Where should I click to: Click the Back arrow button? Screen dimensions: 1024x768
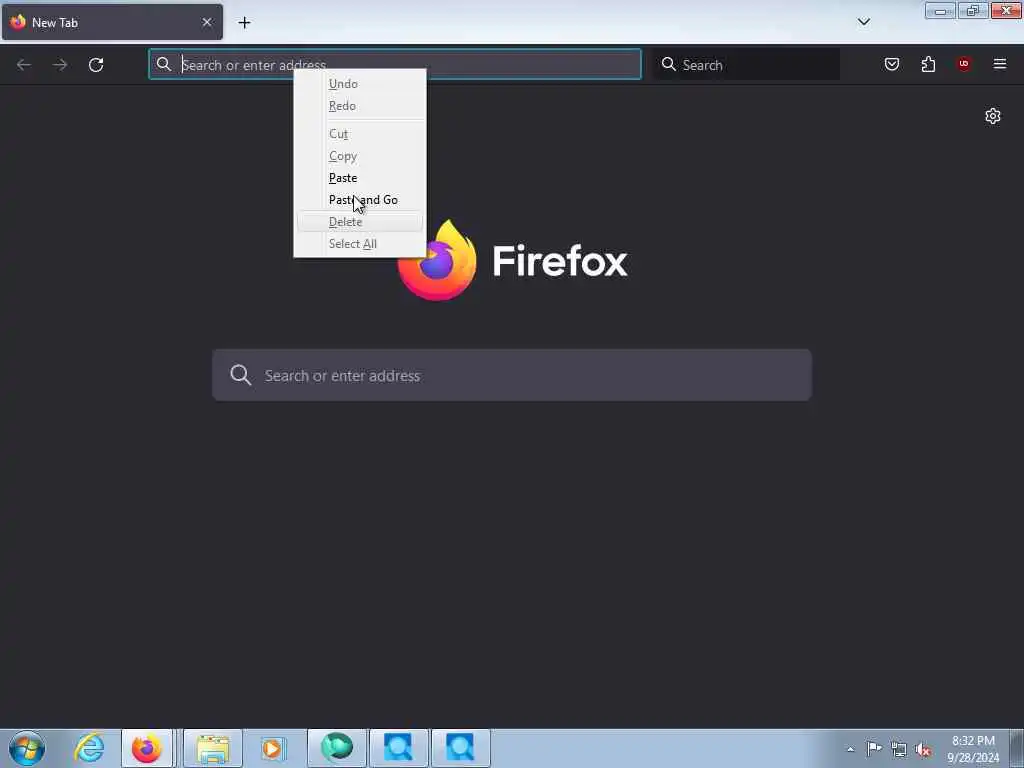pyautogui.click(x=24, y=65)
